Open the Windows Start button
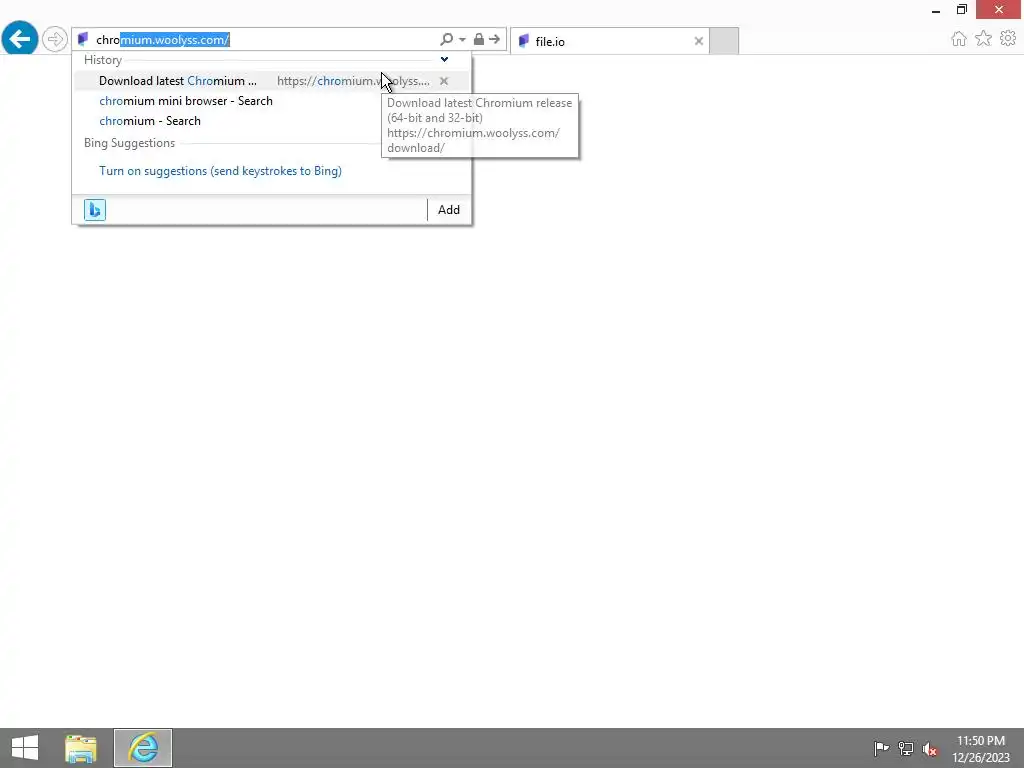The image size is (1024, 768). 25,748
